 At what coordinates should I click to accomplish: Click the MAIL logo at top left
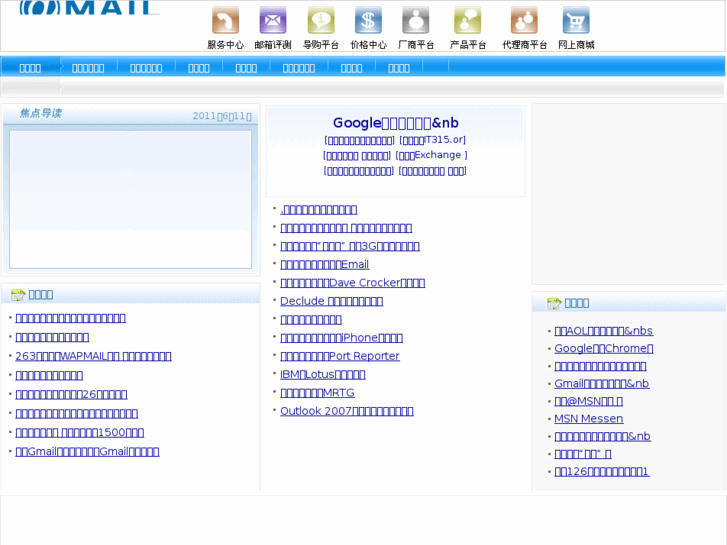coord(89,7)
